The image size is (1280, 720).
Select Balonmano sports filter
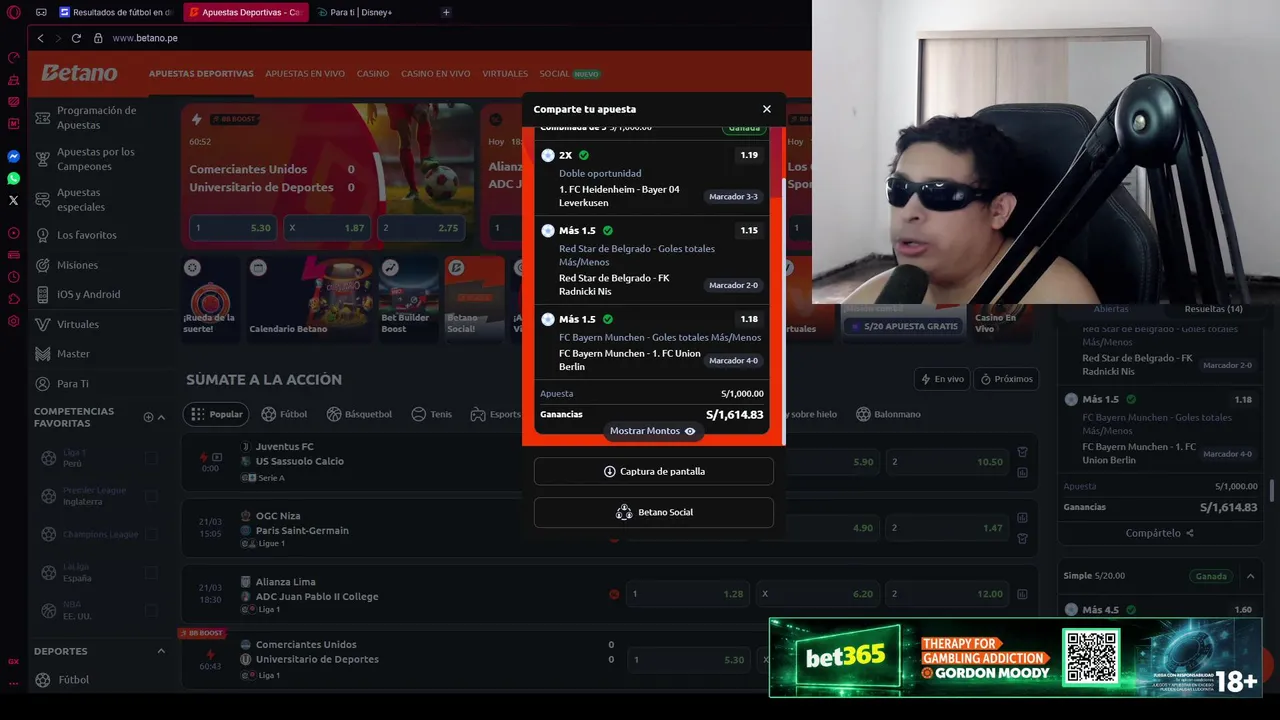coord(888,414)
